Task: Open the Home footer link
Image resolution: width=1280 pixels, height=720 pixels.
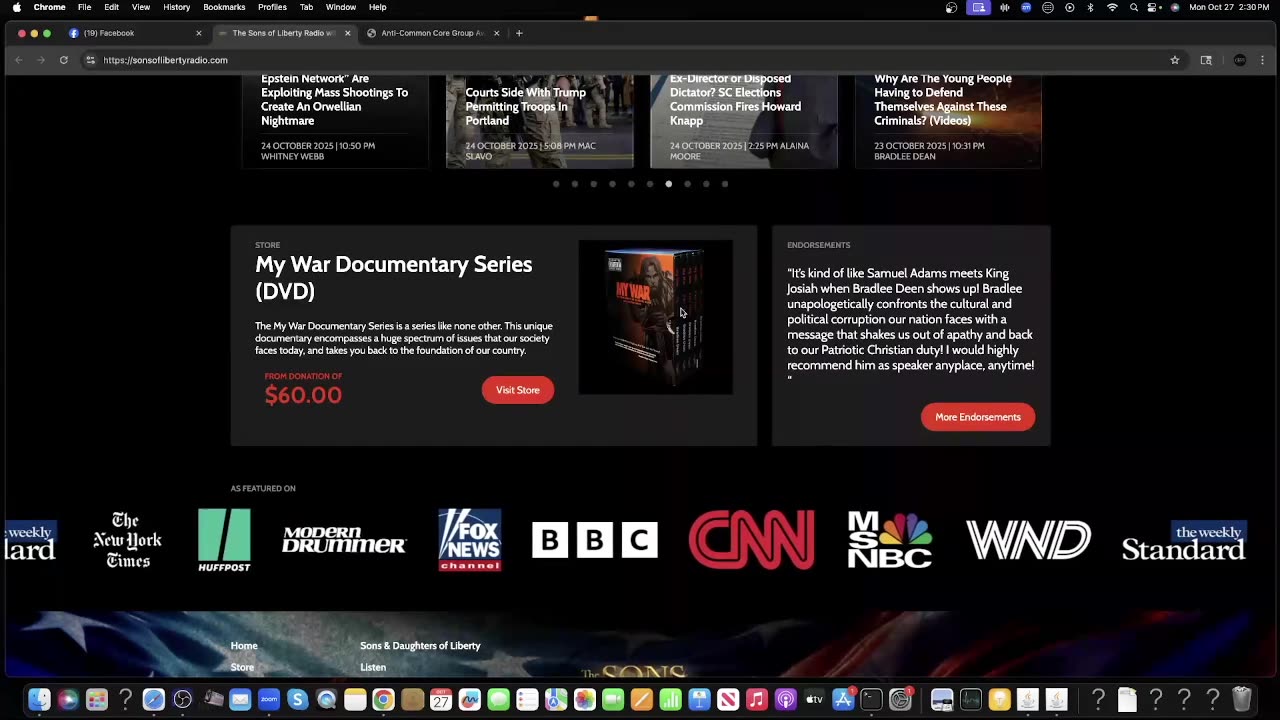Action: [x=244, y=646]
